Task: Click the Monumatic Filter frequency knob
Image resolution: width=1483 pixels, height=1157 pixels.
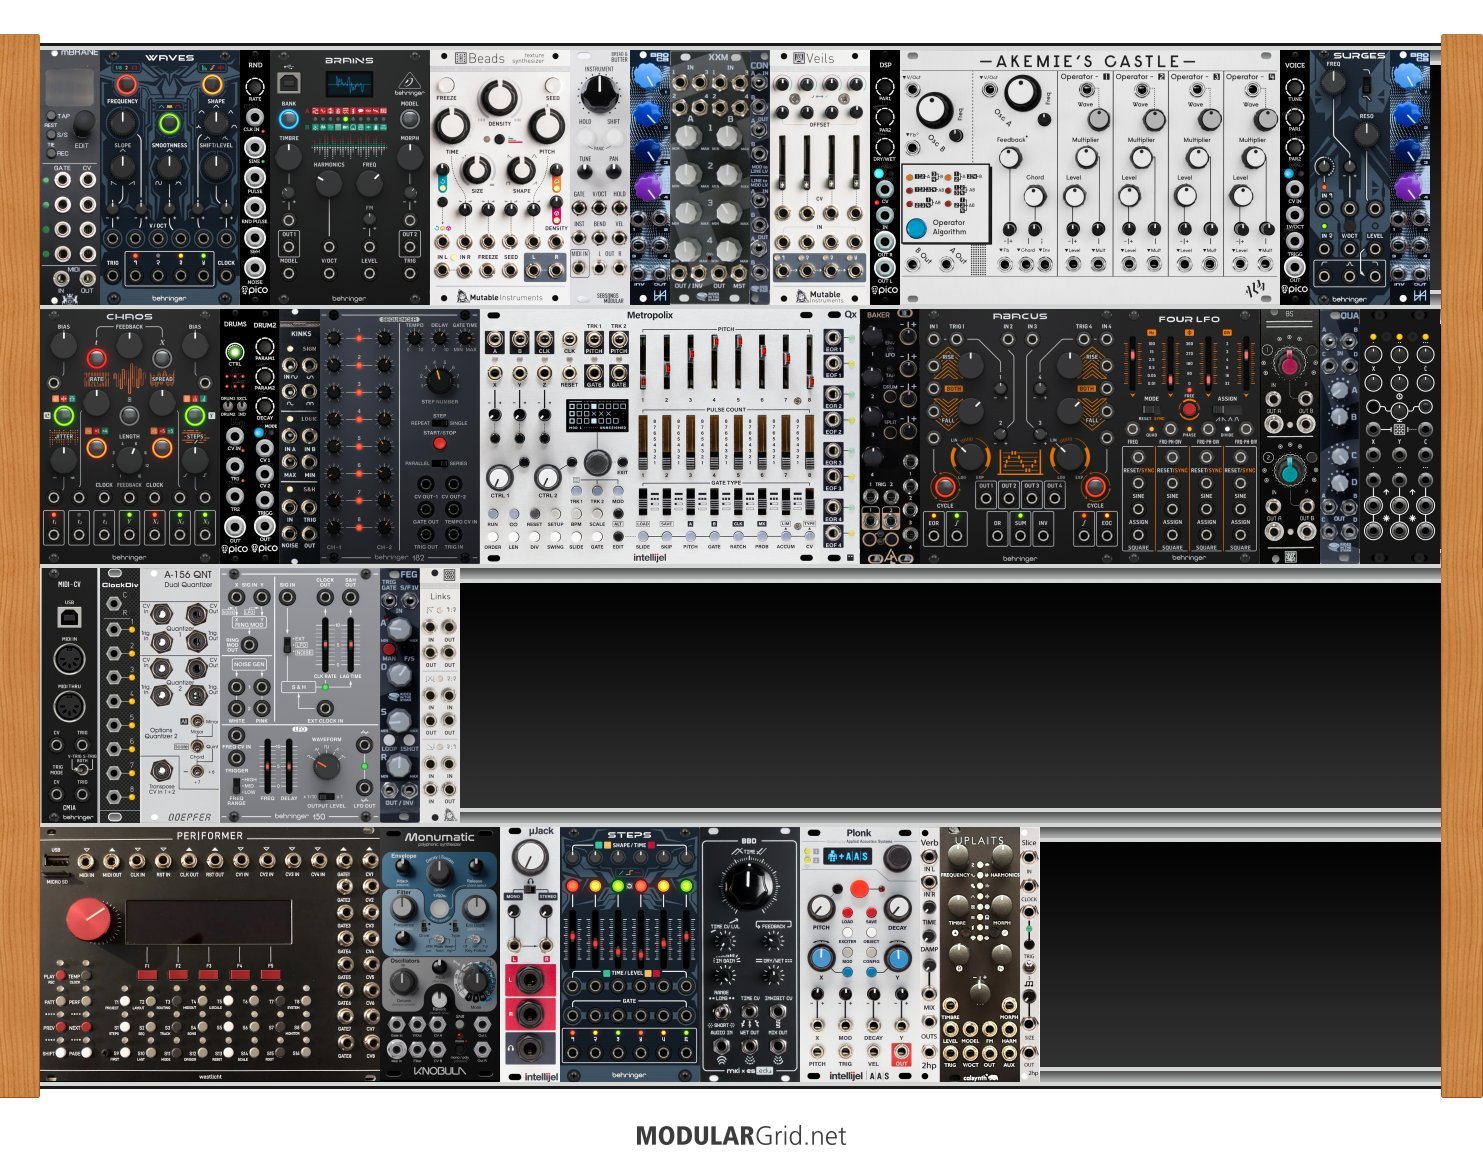Action: click(403, 908)
